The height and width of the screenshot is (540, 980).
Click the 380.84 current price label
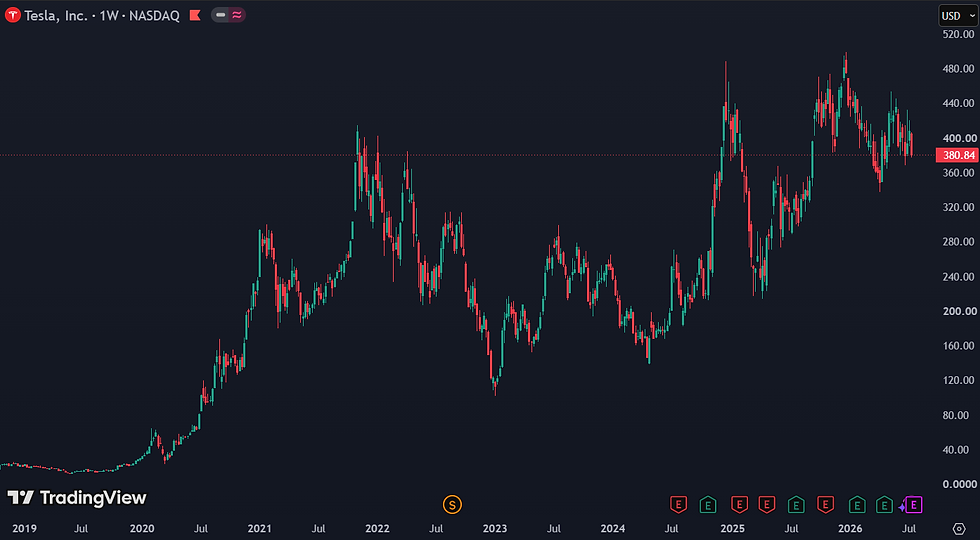(x=957, y=155)
